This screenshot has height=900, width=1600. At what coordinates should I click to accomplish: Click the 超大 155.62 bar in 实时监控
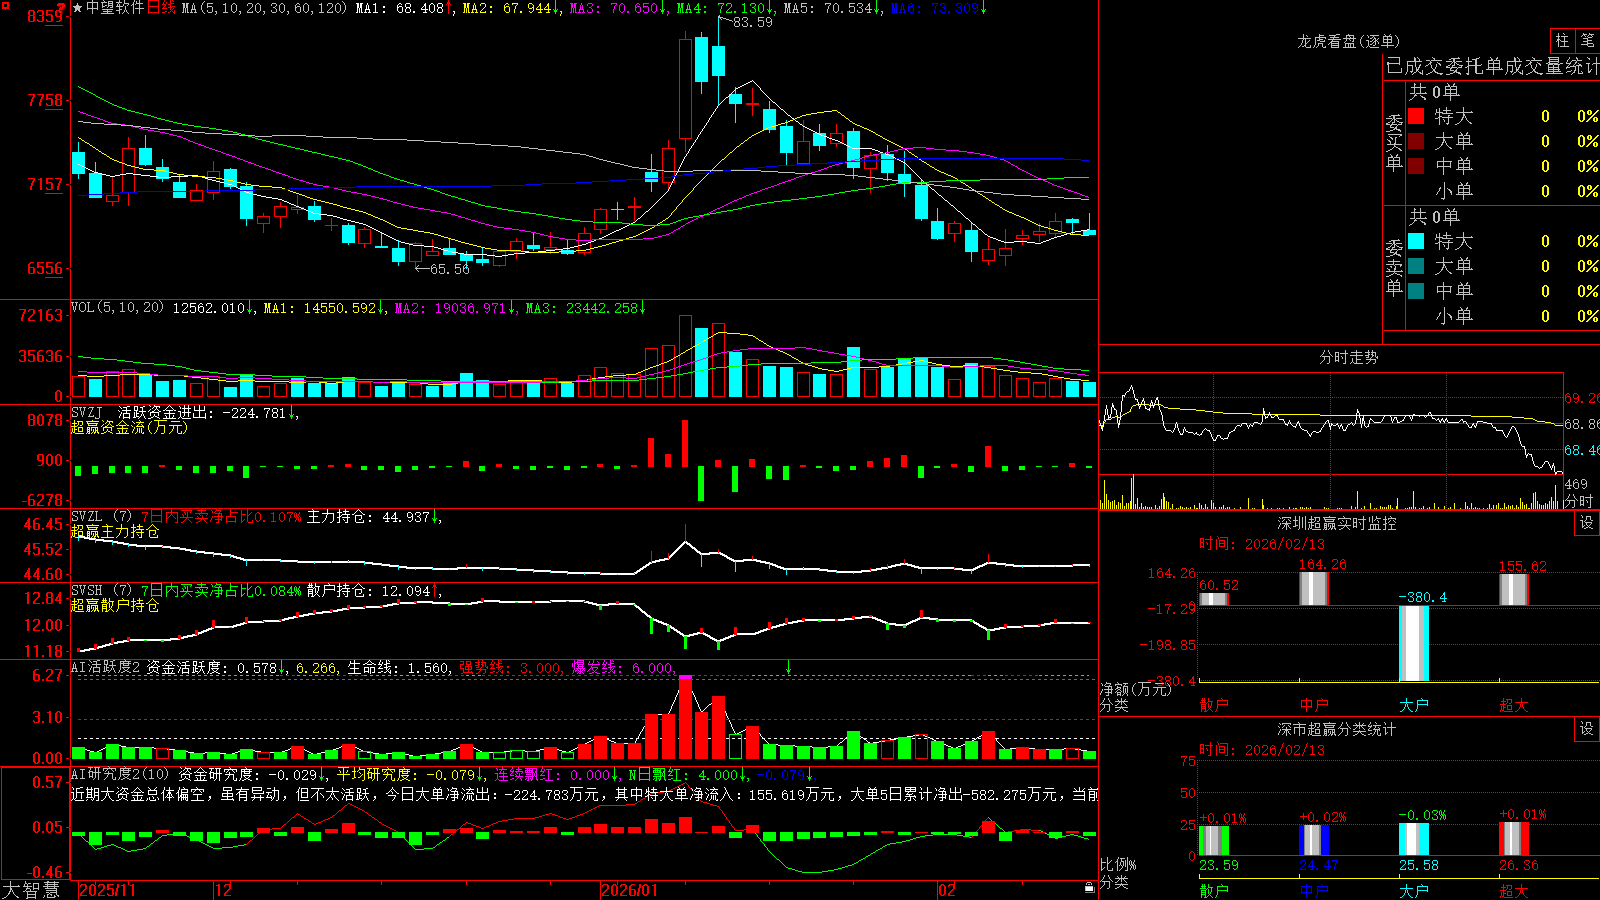pyautogui.click(x=1514, y=589)
